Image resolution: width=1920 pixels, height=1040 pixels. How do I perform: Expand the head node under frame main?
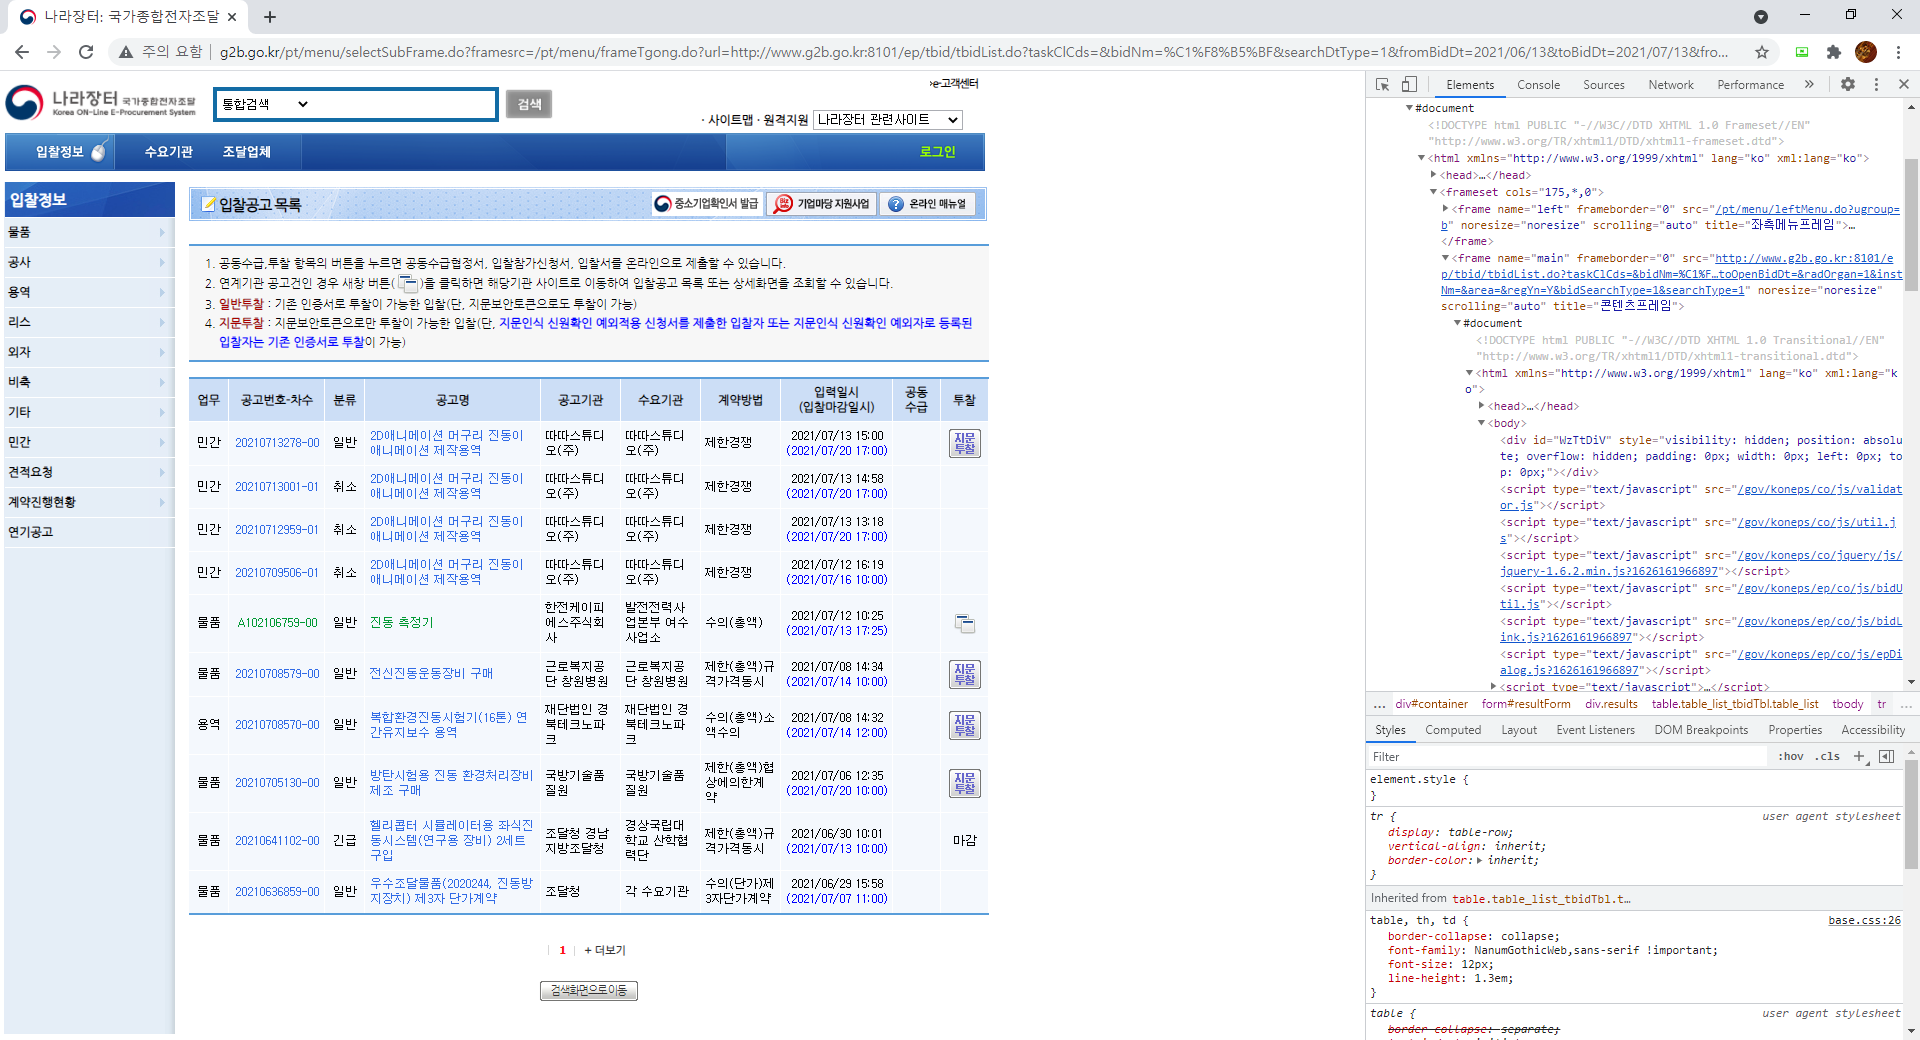(x=1481, y=406)
